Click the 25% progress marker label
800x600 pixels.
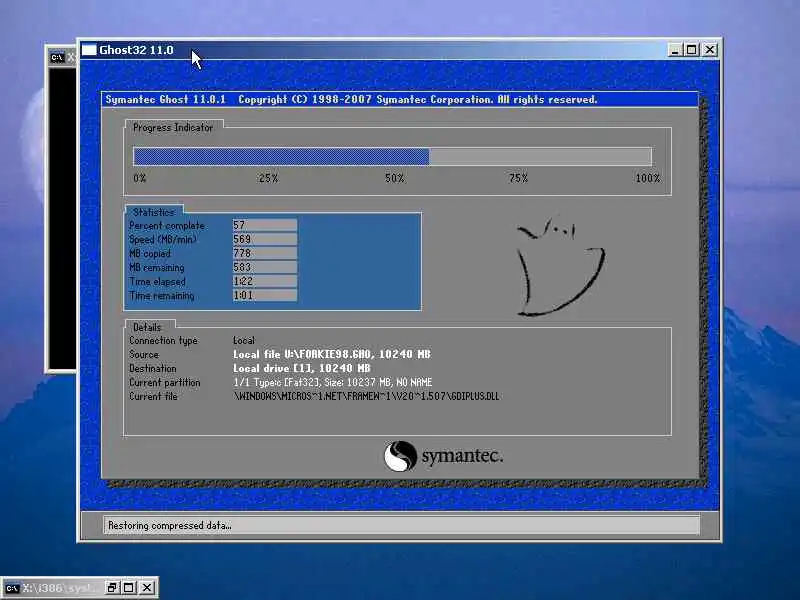pos(268,178)
